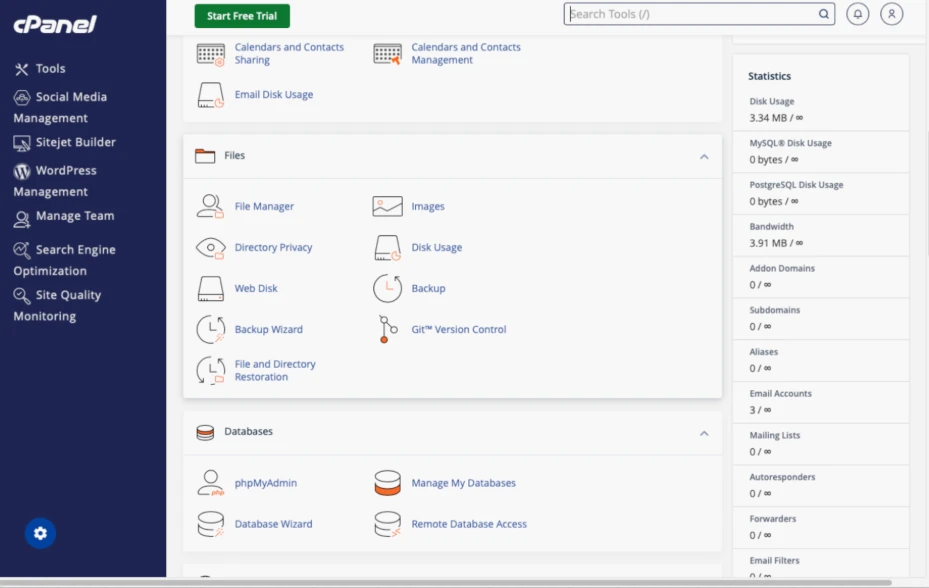Click the Directory Privacy eye icon
929x588 pixels.
click(210, 247)
